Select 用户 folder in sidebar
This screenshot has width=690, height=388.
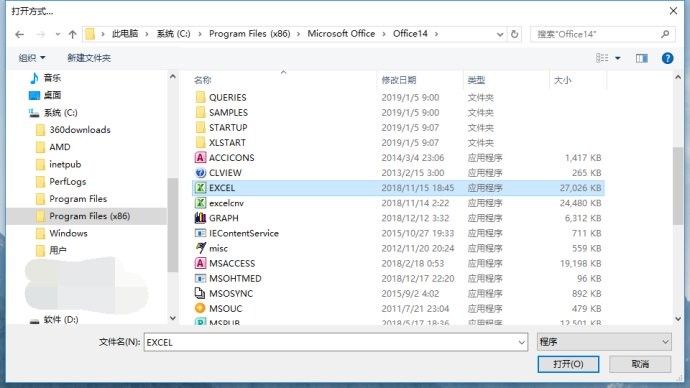(x=58, y=250)
